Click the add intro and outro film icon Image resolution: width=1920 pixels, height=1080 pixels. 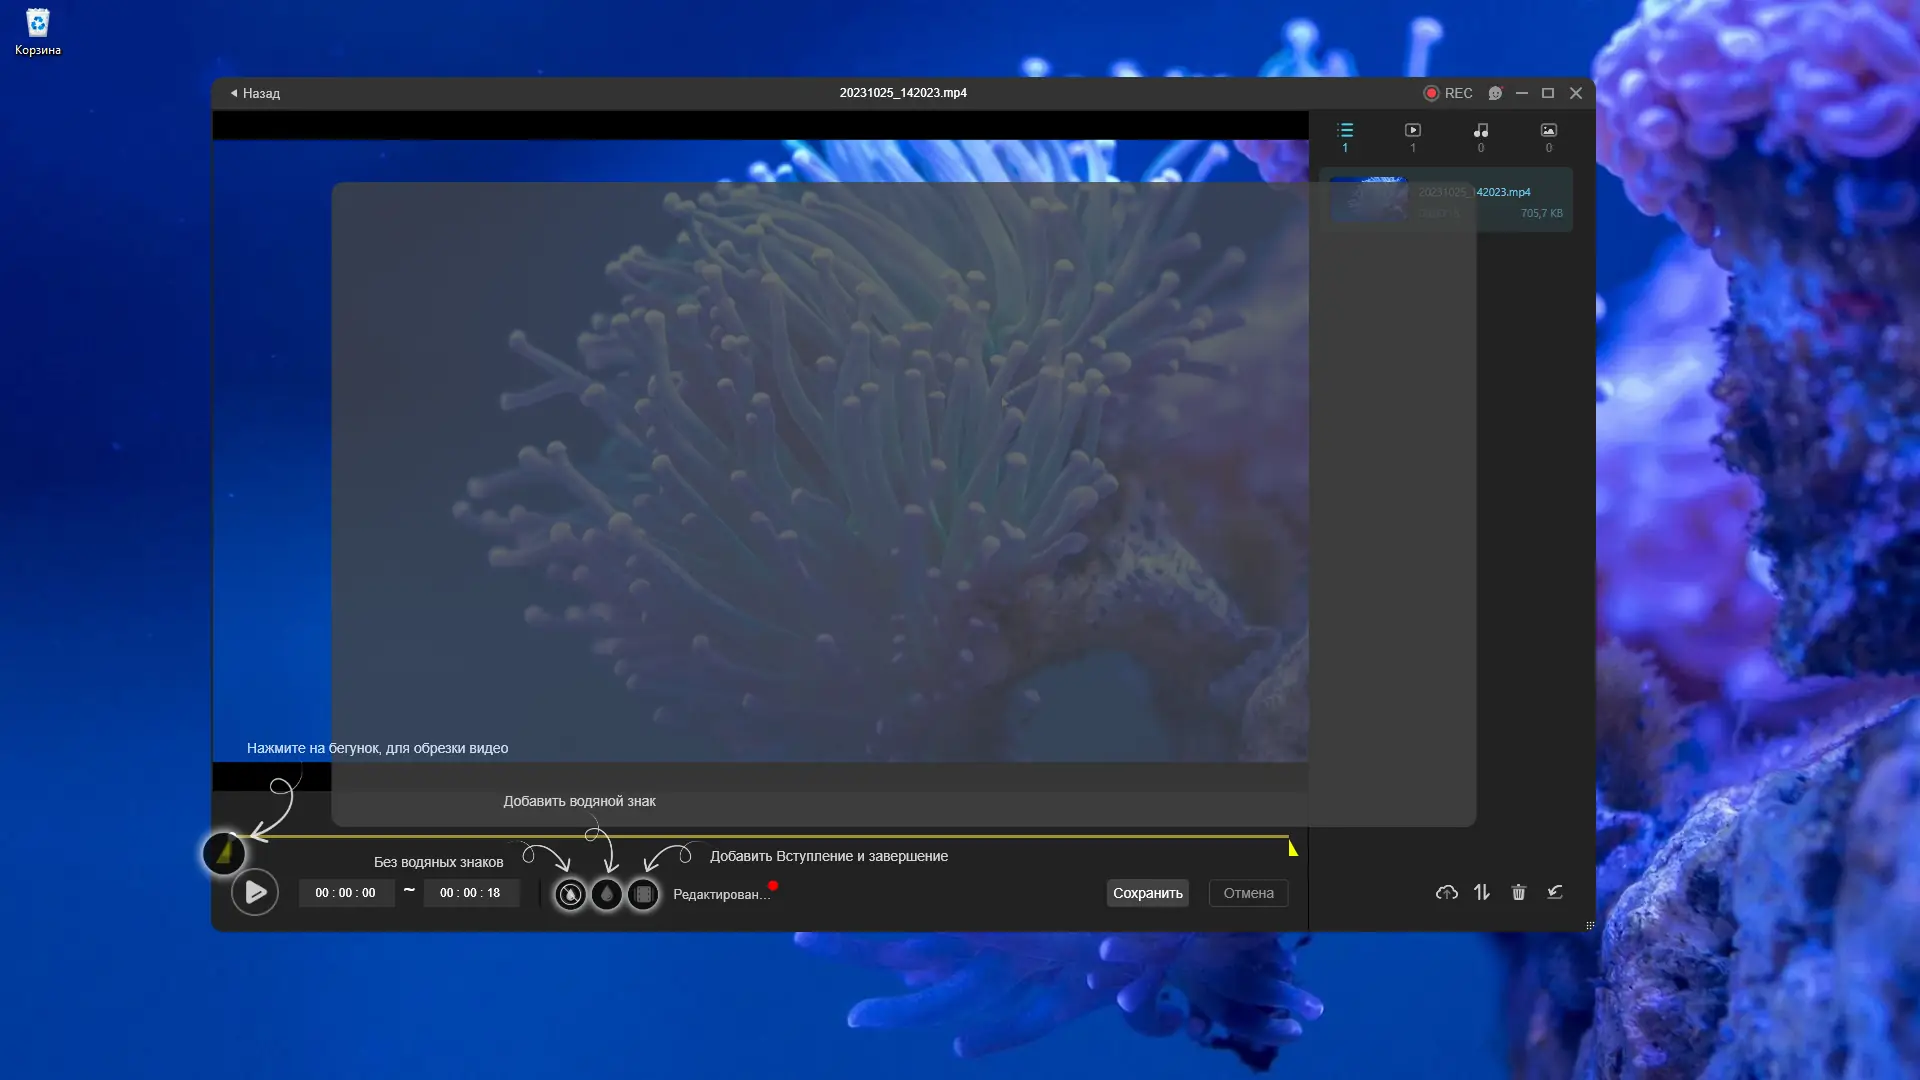click(643, 894)
